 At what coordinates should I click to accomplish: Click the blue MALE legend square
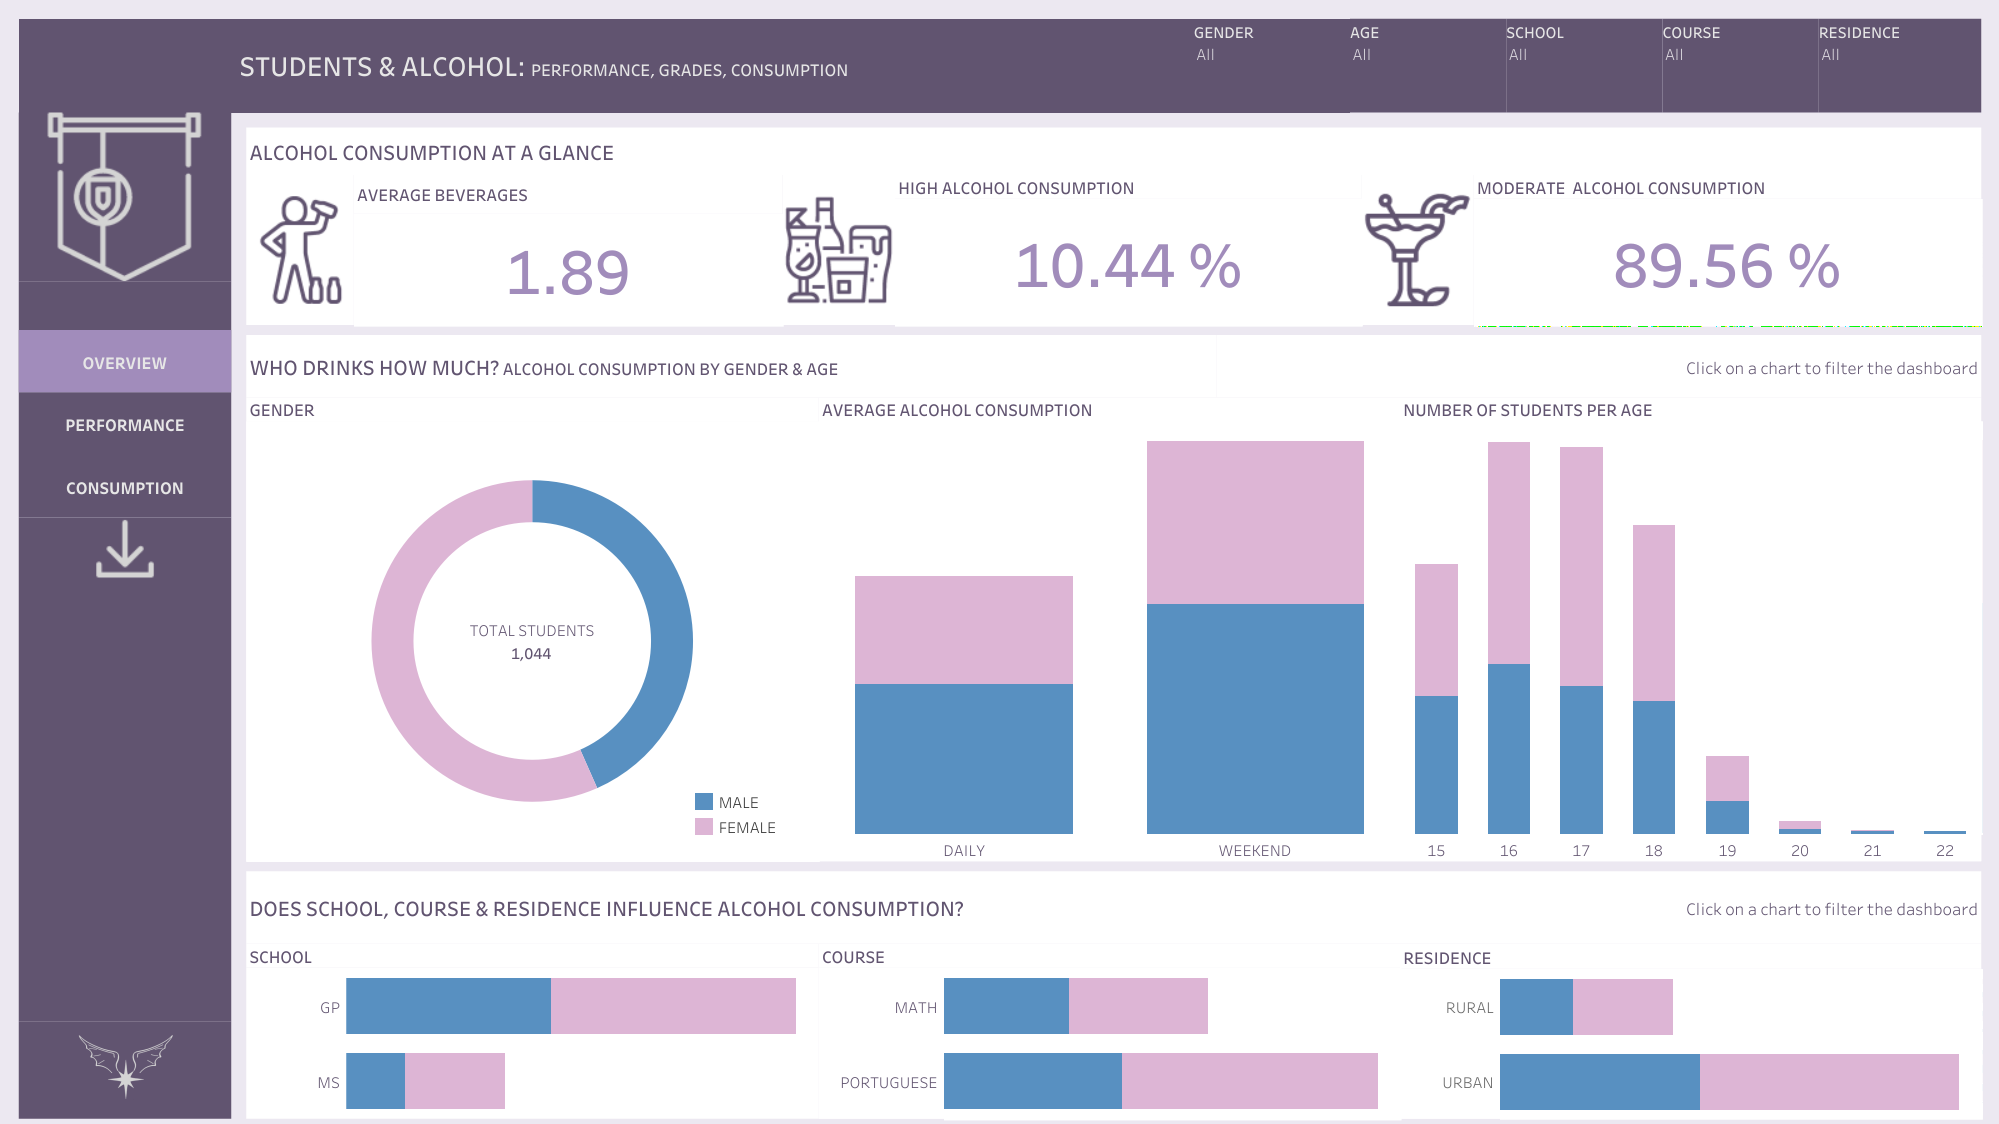(x=704, y=802)
